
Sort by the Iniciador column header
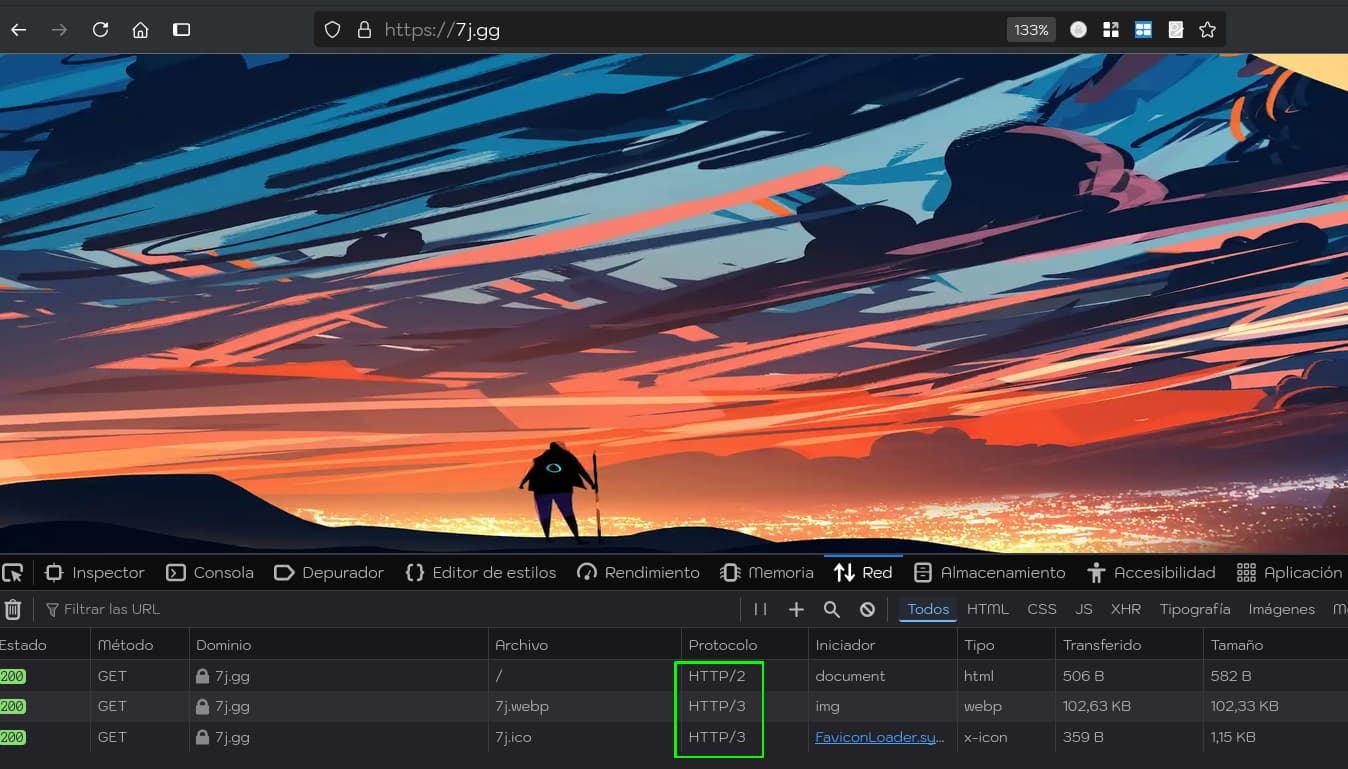click(883, 645)
